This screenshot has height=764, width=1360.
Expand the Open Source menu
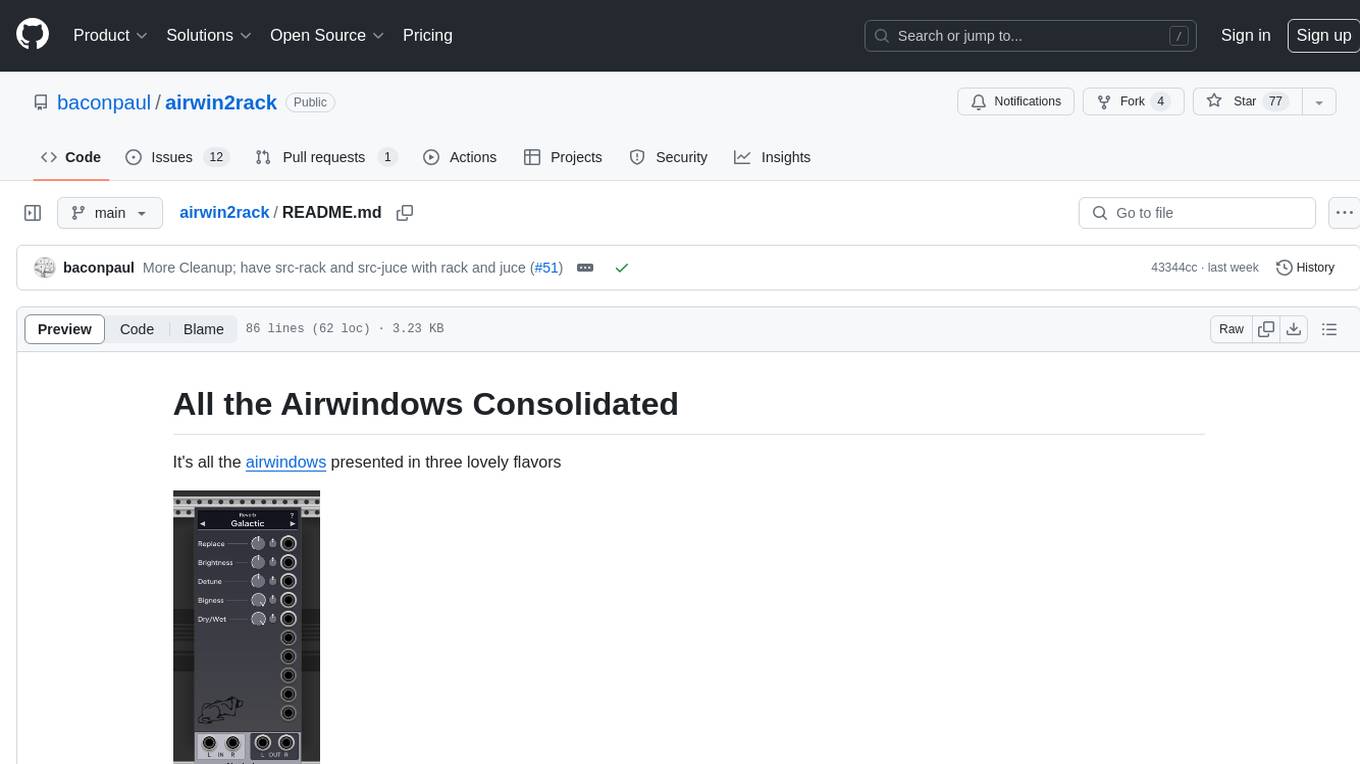[x=327, y=35]
